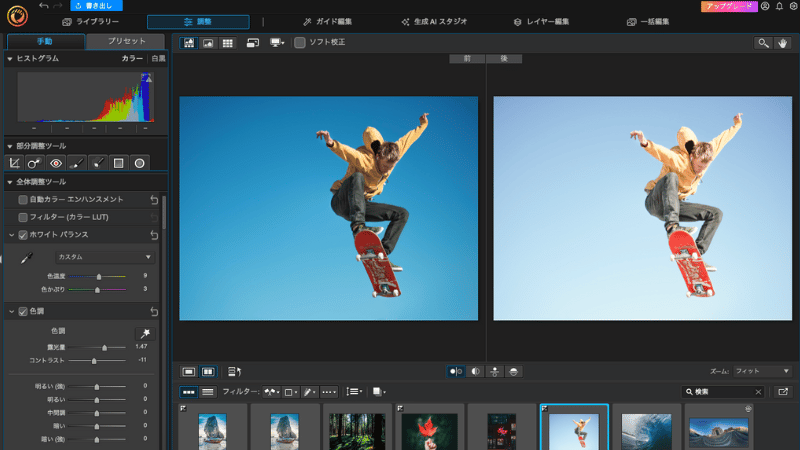Select the gradient mask tool

[118, 163]
